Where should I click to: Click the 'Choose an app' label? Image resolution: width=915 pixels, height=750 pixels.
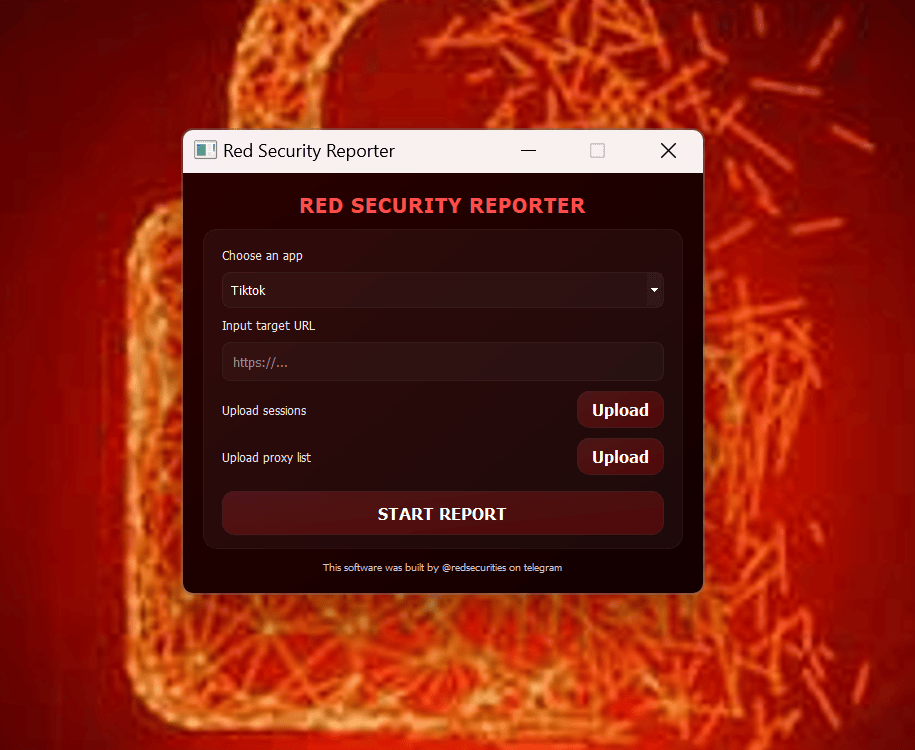[262, 256]
